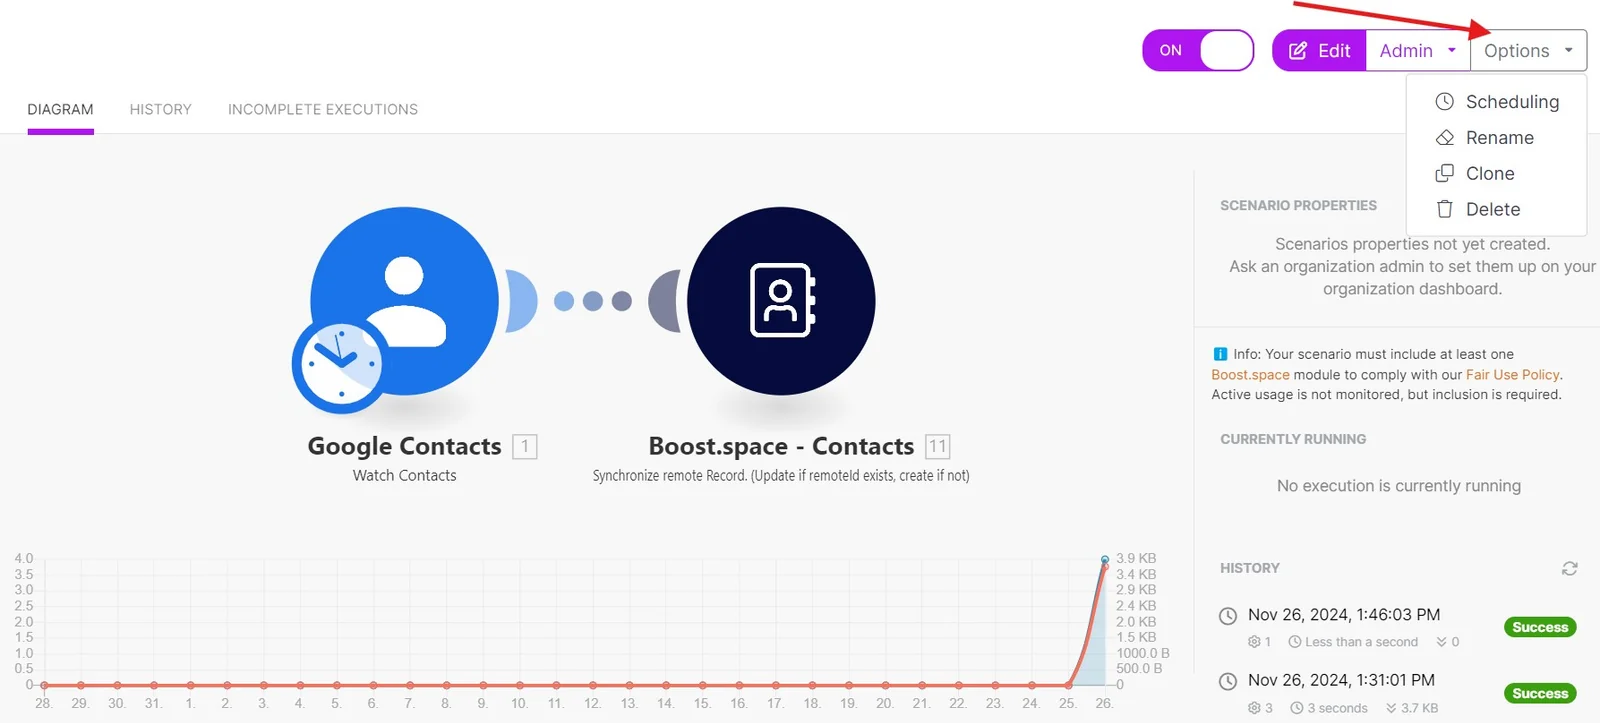Click the chart peak data point on day 26
Viewport: 1600px width, 723px height.
tap(1105, 560)
